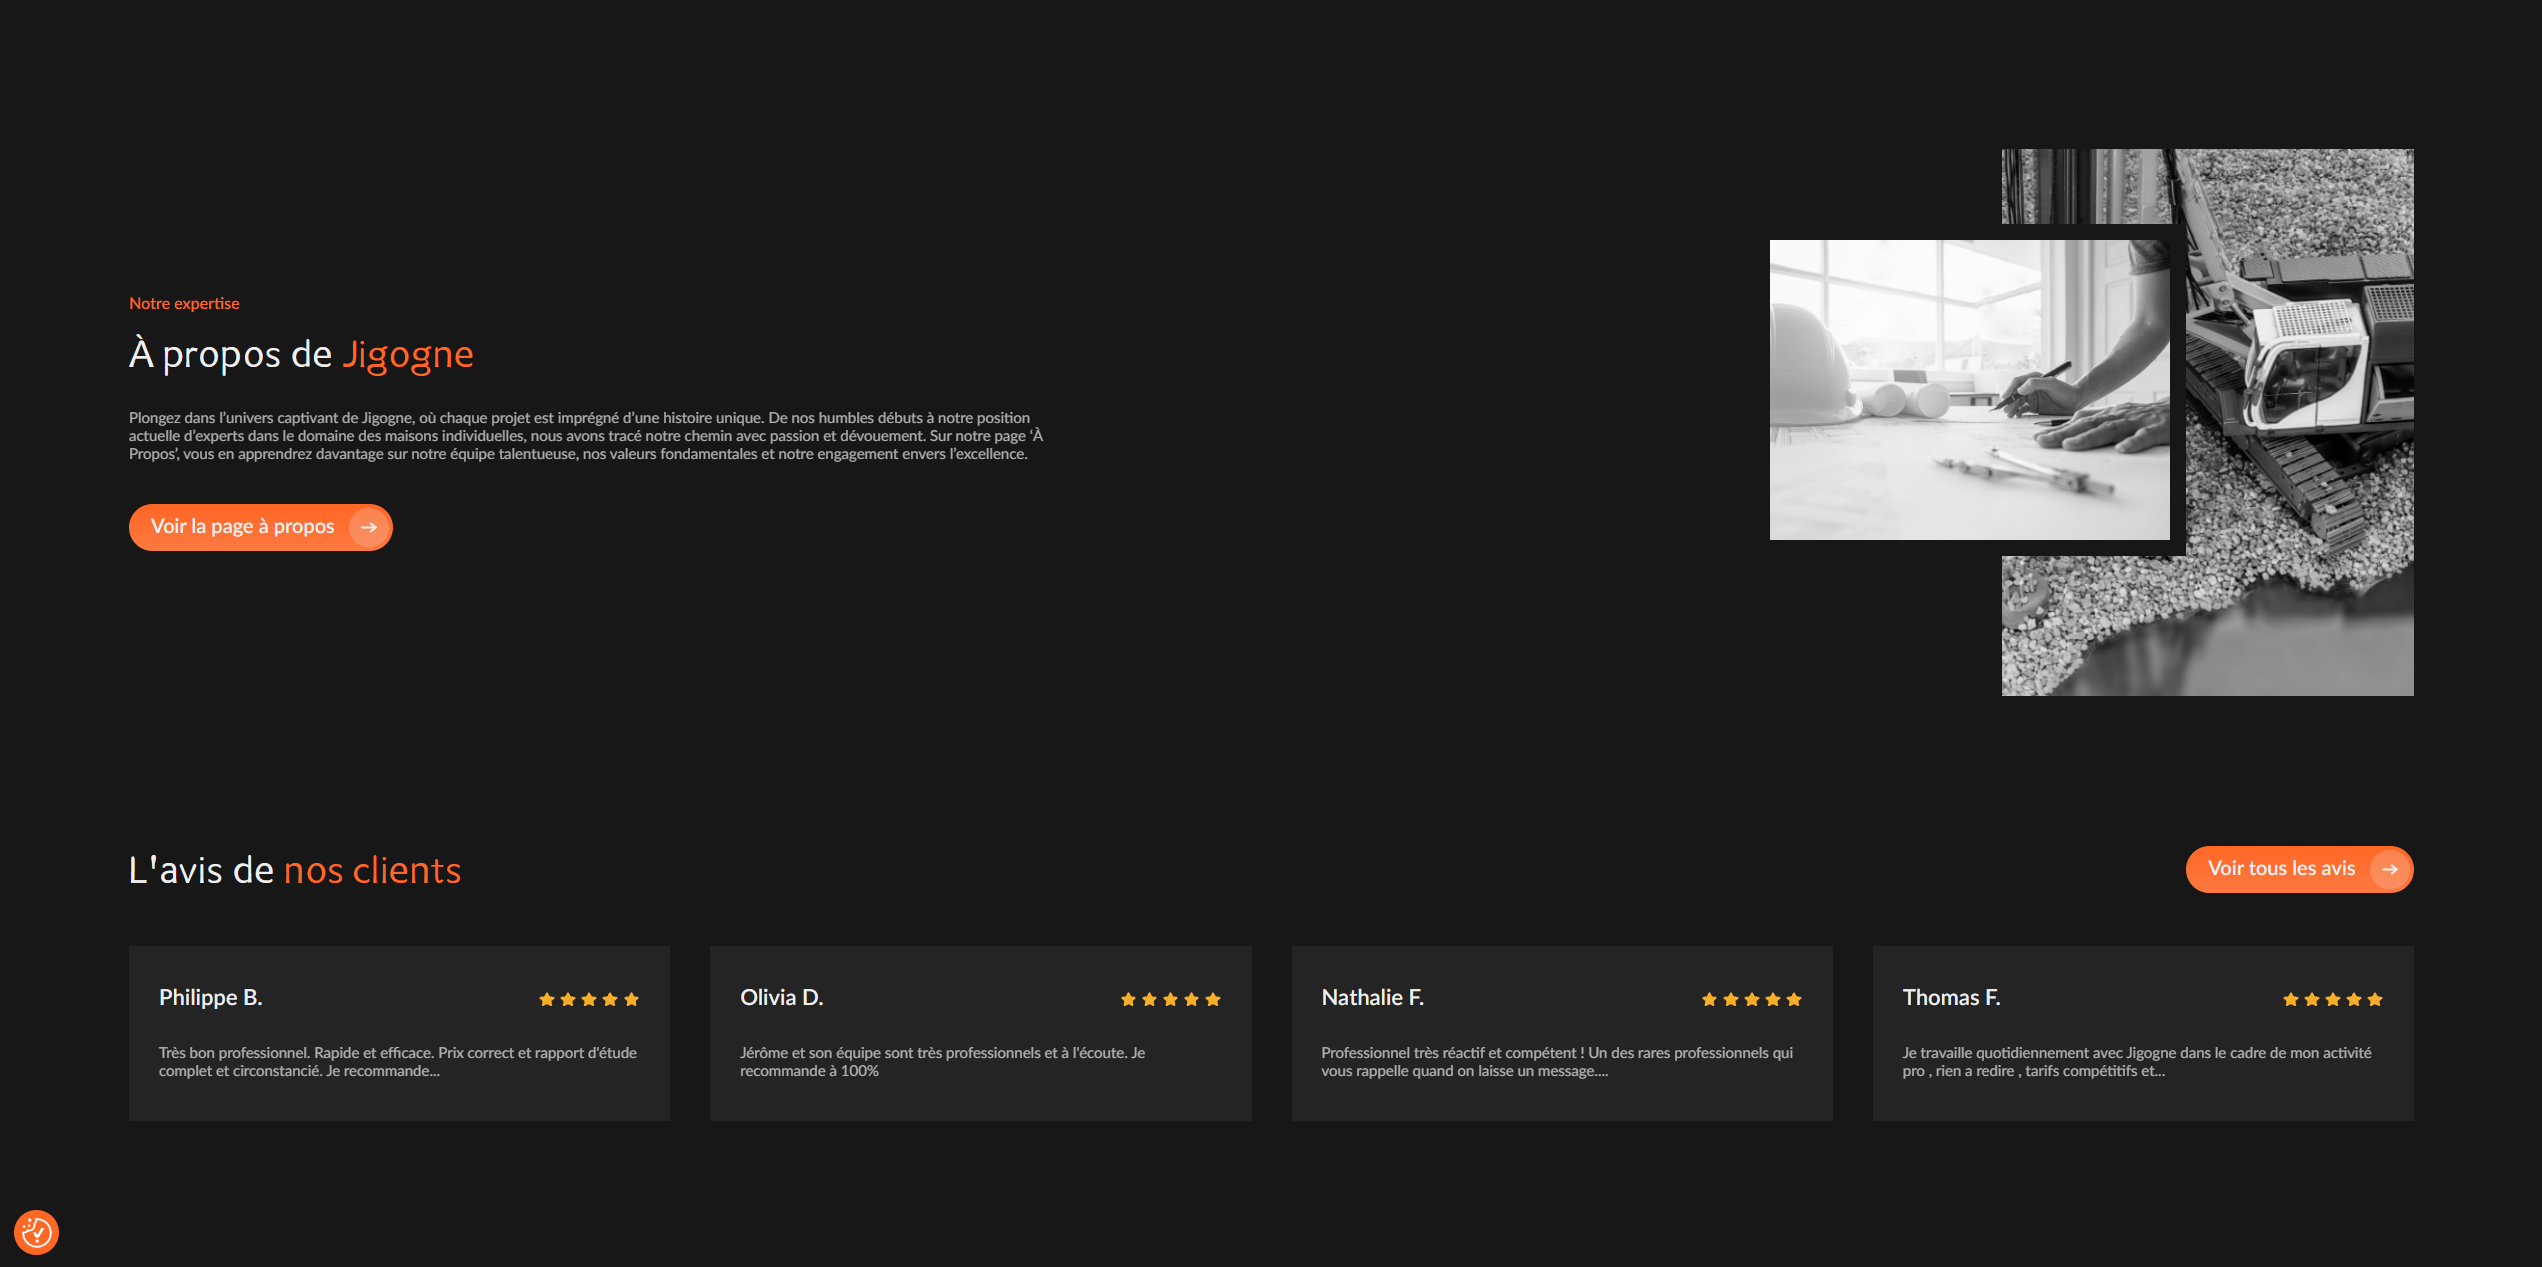This screenshot has height=1267, width=2542.
Task: Open the Voir la page à propos button
Action: pyautogui.click(x=261, y=527)
